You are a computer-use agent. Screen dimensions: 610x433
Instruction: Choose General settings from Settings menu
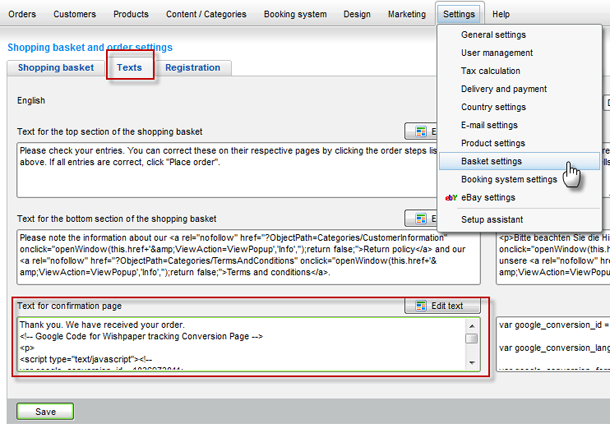point(493,35)
